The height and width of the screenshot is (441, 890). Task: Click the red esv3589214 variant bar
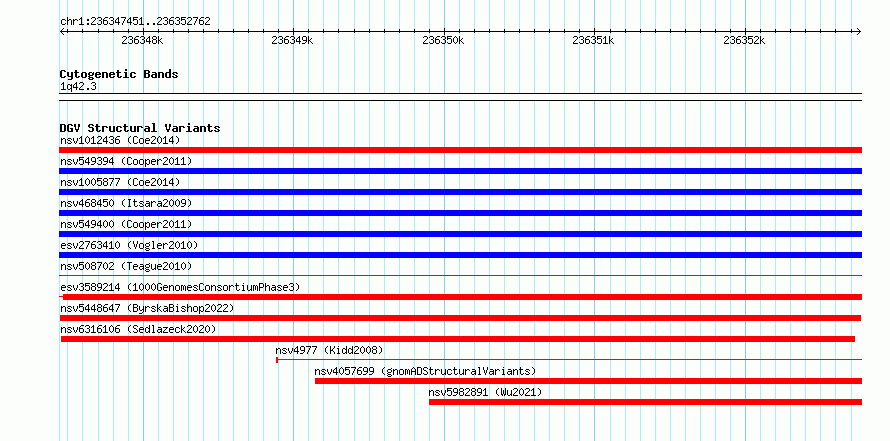coord(462,297)
